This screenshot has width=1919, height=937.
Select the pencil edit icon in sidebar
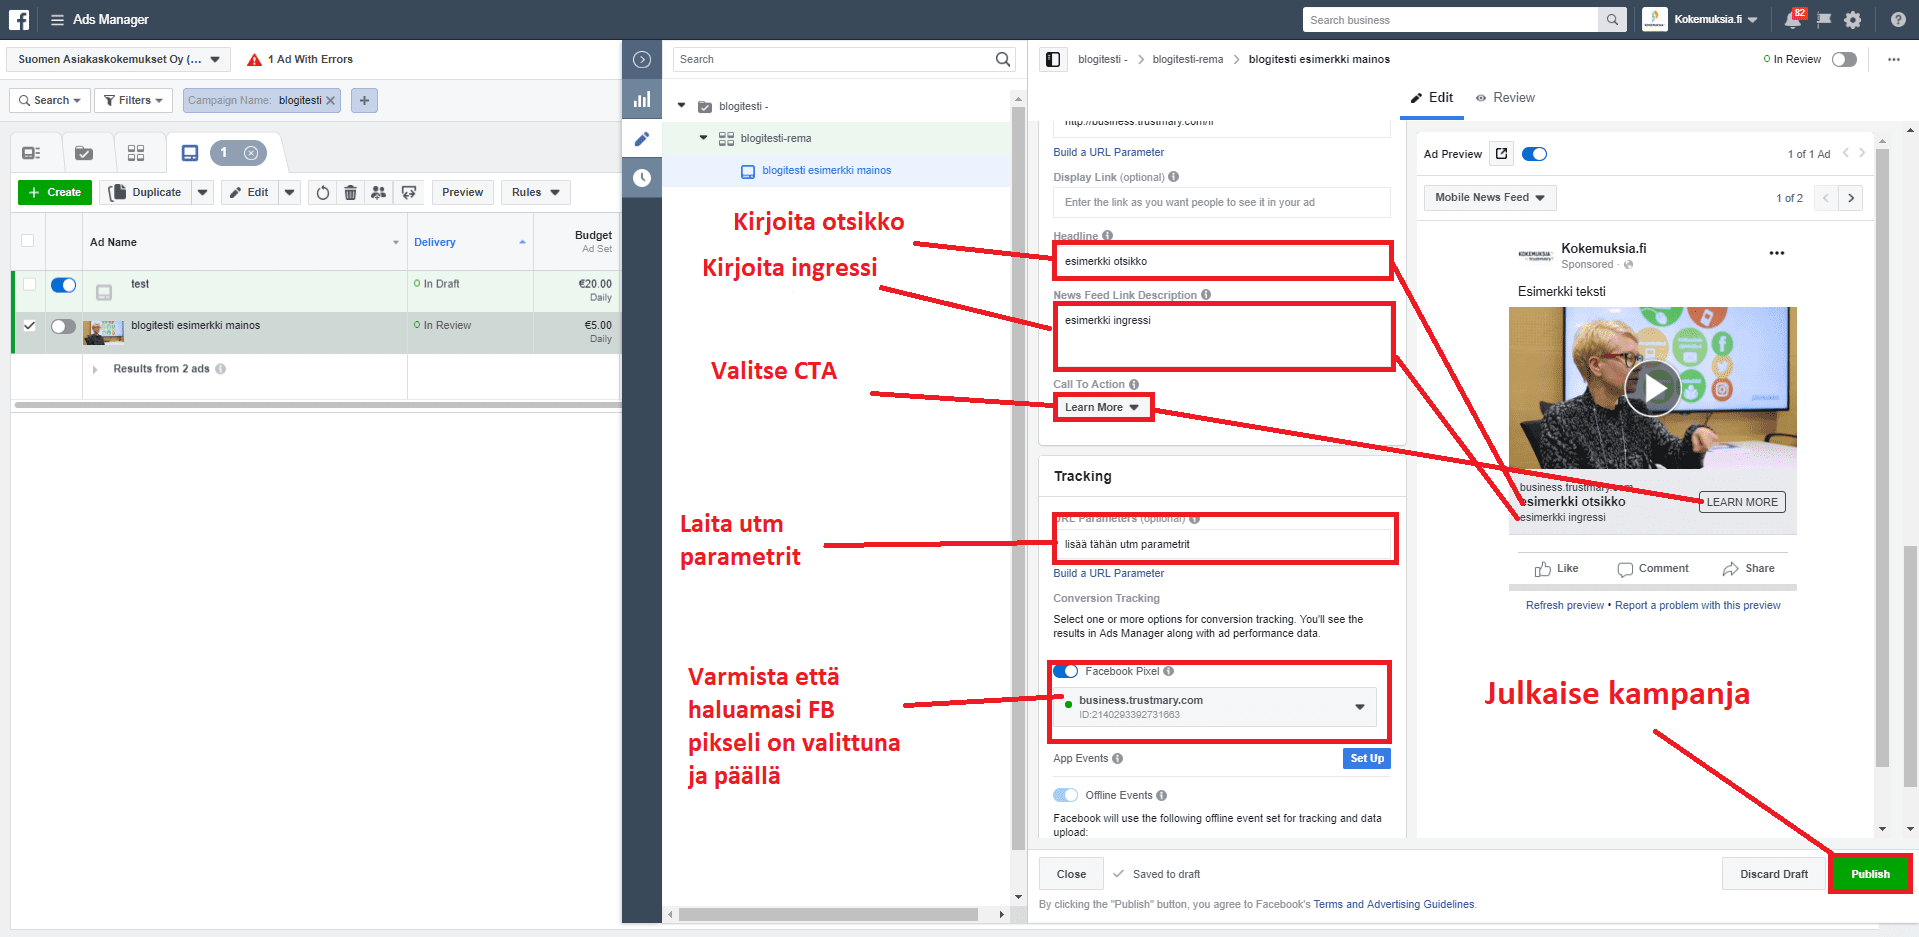pyautogui.click(x=642, y=138)
